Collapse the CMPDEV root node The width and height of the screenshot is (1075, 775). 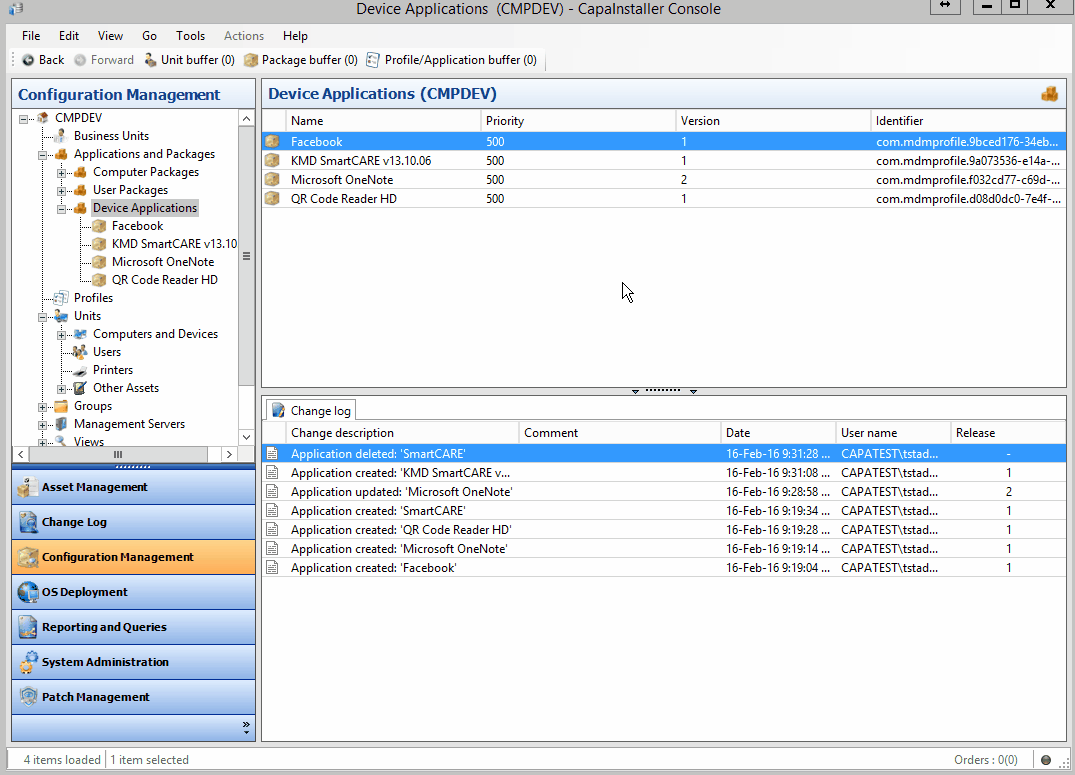tap(23, 119)
